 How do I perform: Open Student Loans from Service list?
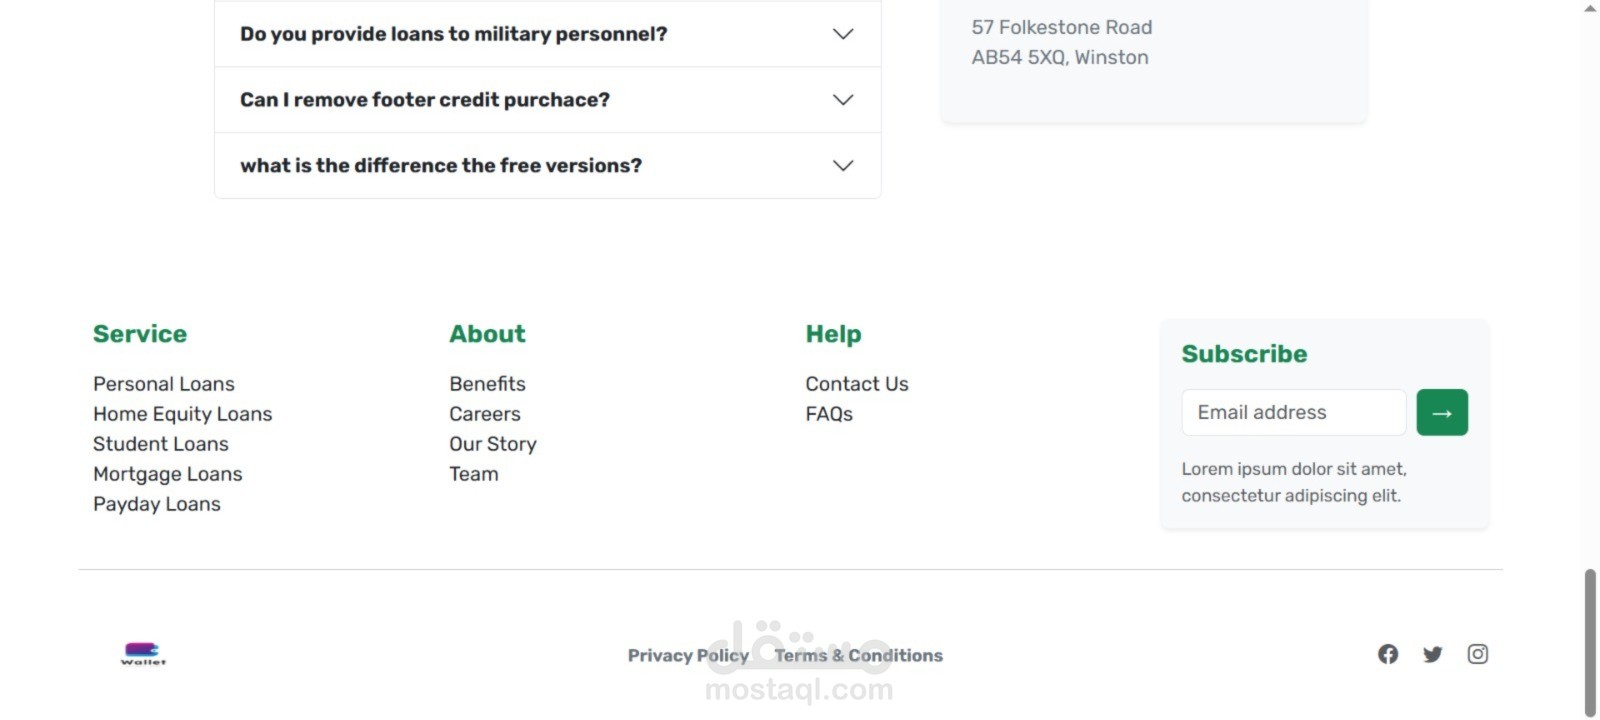coord(161,444)
